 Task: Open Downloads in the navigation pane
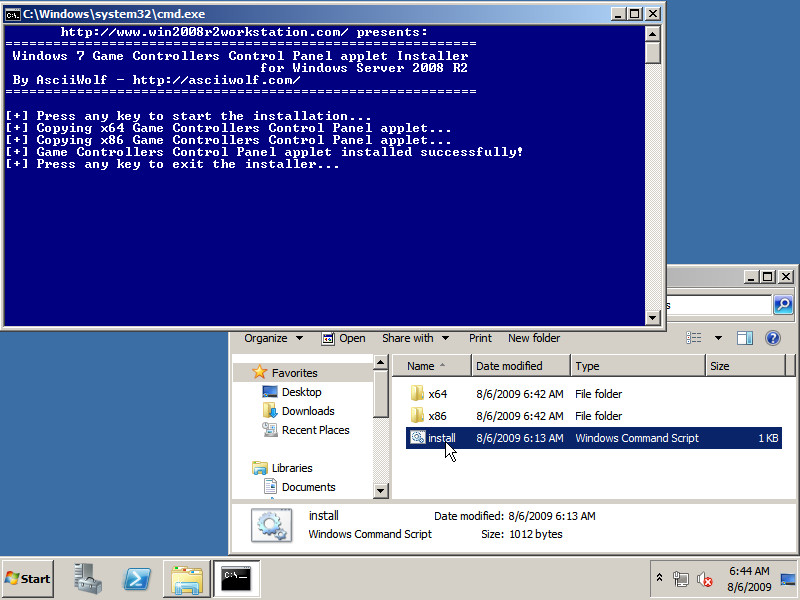[308, 411]
